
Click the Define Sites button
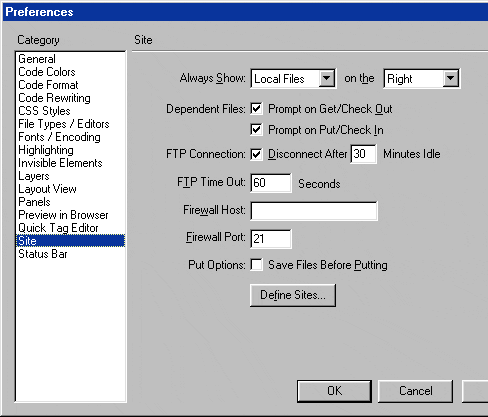click(x=293, y=295)
